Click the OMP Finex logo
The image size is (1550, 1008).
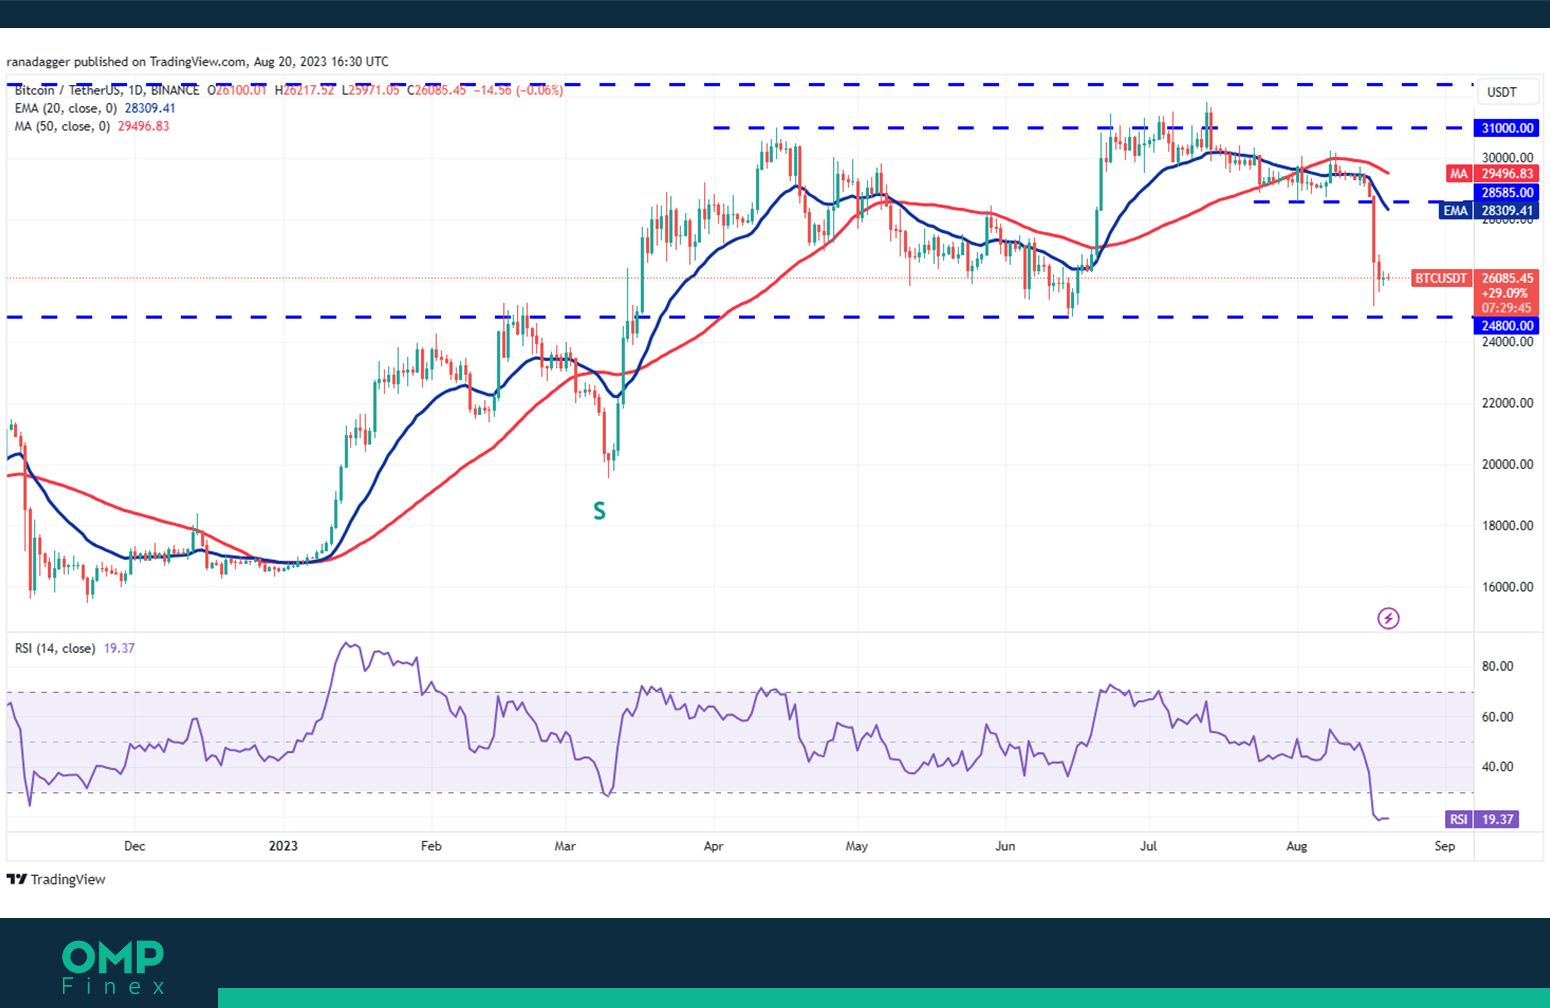click(113, 967)
